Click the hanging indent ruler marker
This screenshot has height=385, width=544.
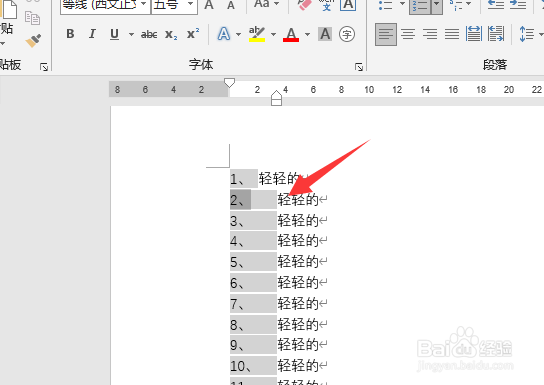(x=276, y=94)
